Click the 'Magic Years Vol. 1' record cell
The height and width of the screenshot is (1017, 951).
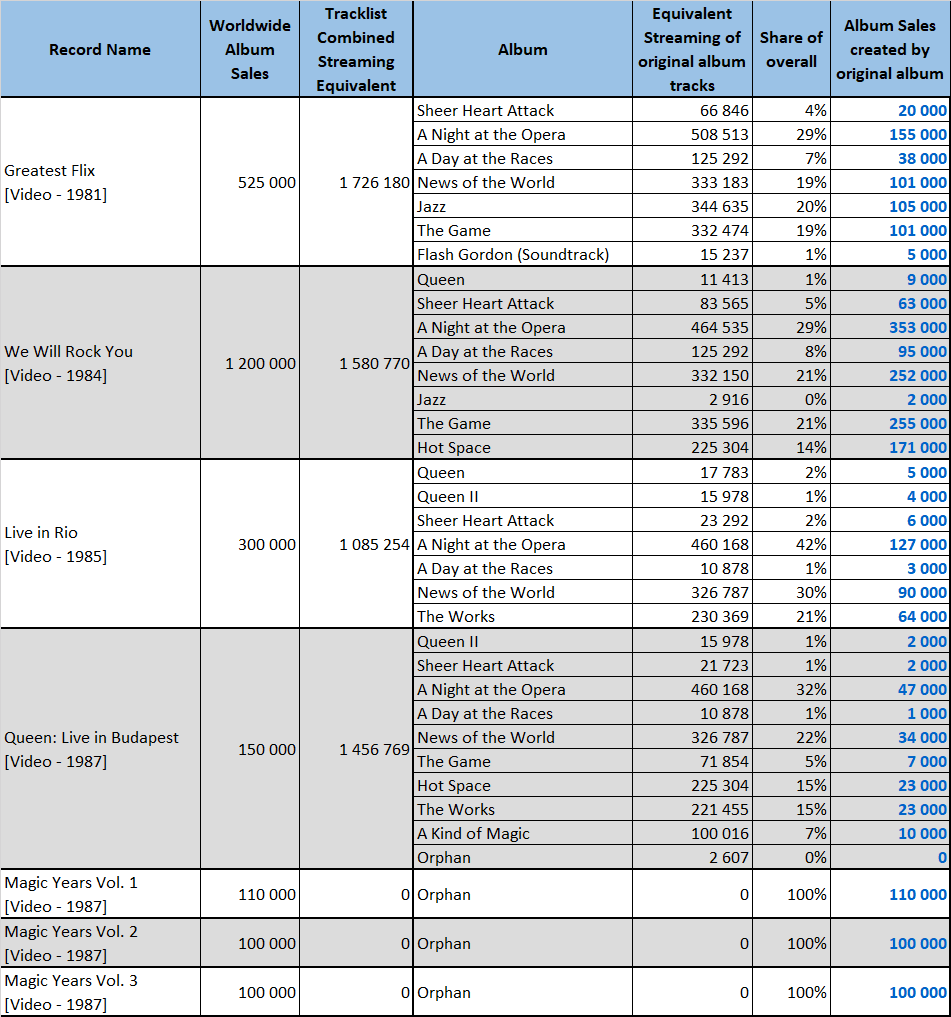click(x=100, y=894)
